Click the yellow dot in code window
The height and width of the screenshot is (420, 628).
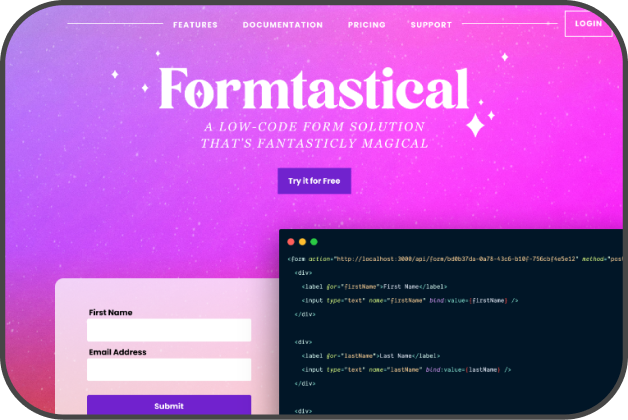pos(302,242)
